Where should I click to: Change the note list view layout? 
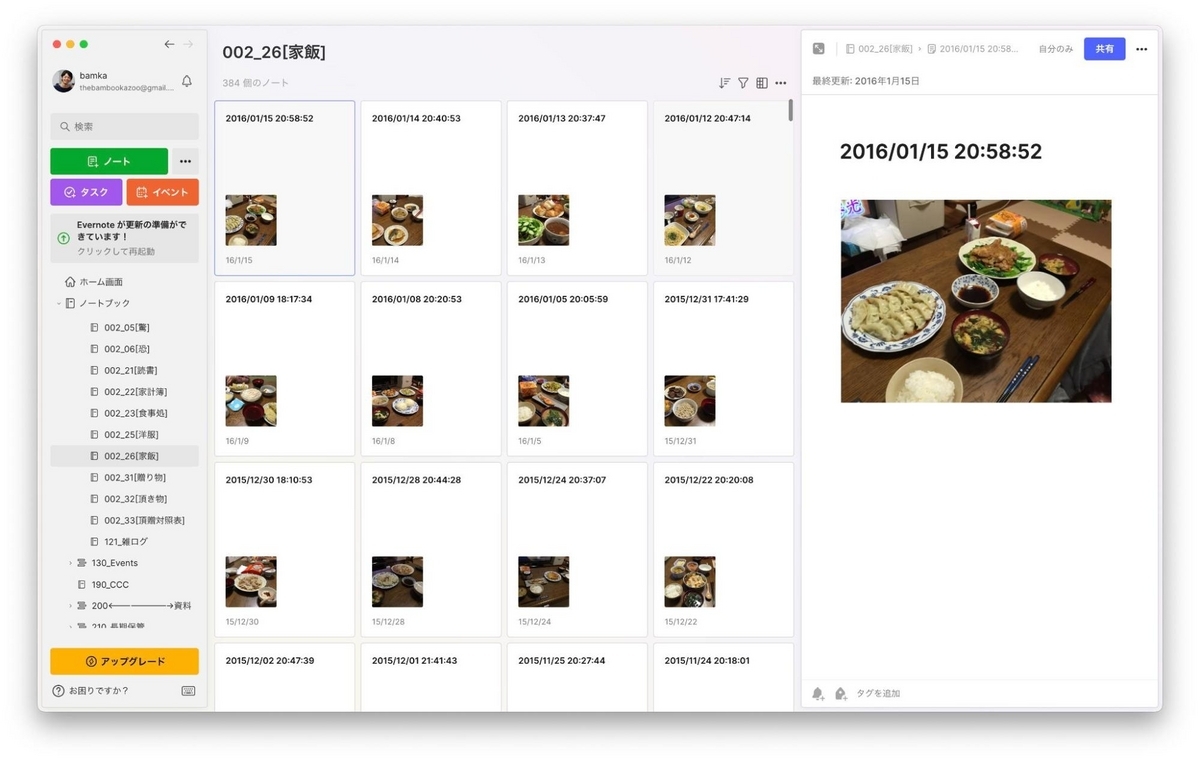(762, 83)
